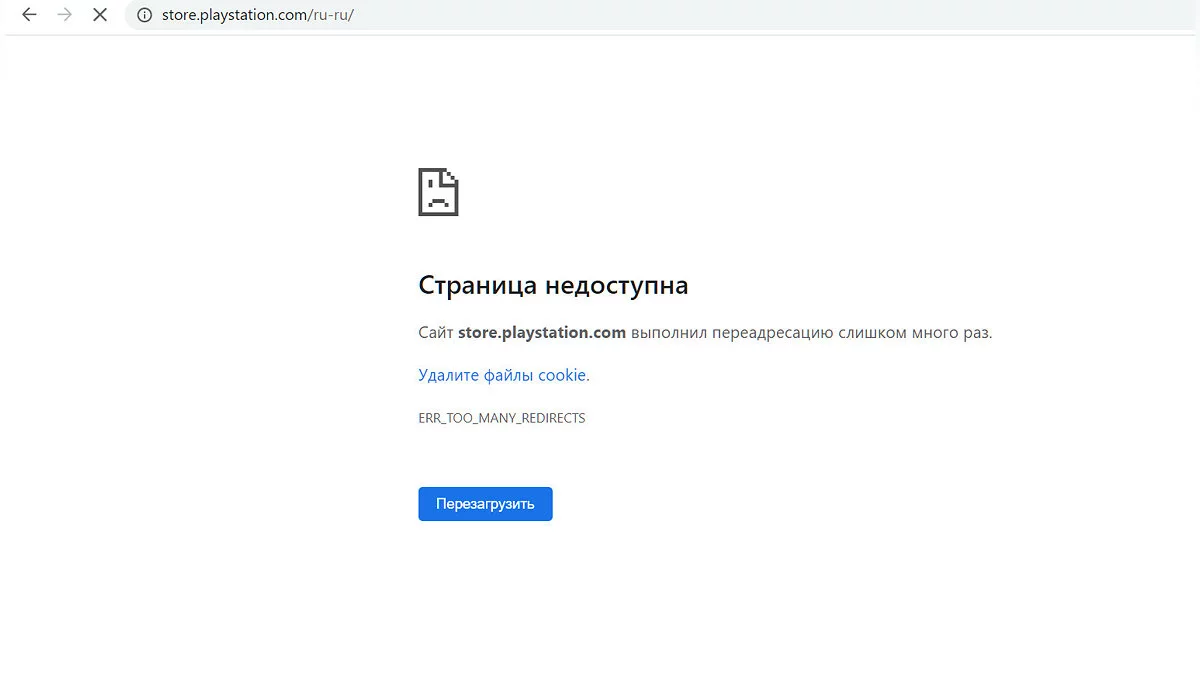Go back using the browser back arrow
1200x675 pixels.
[x=29, y=15]
